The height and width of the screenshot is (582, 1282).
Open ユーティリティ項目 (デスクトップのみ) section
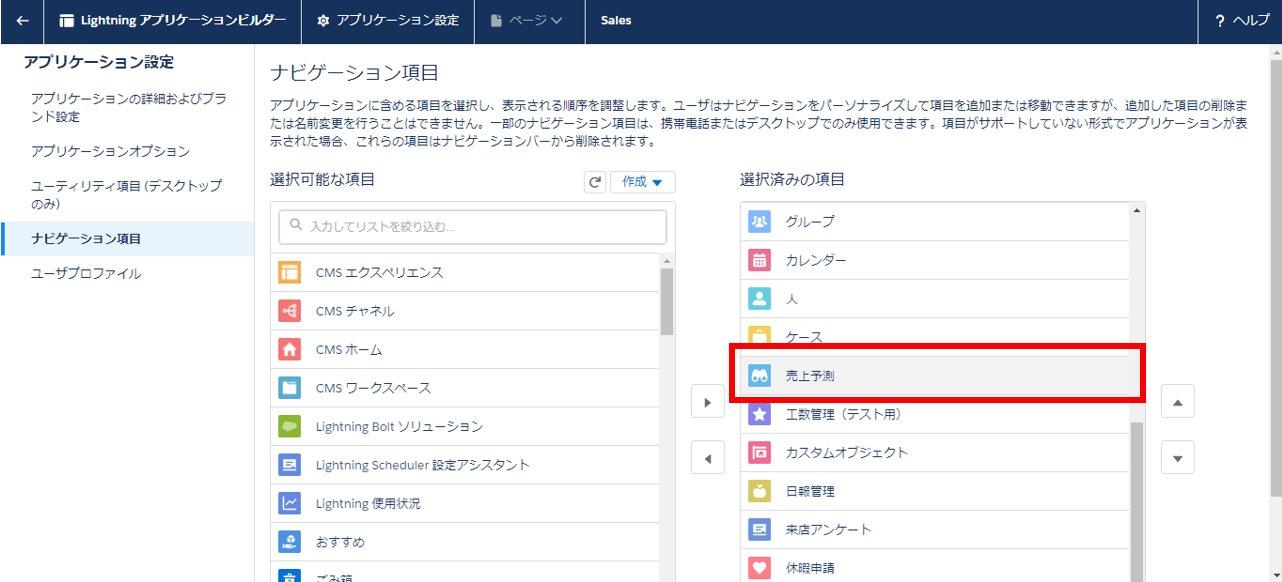tap(128, 195)
